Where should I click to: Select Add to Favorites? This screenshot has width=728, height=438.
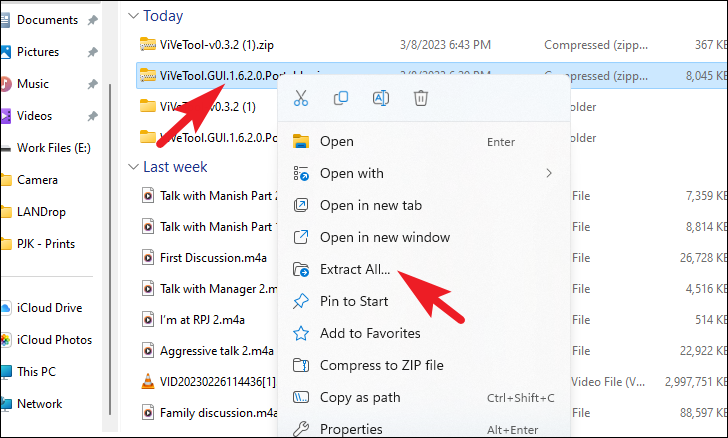pos(423,333)
